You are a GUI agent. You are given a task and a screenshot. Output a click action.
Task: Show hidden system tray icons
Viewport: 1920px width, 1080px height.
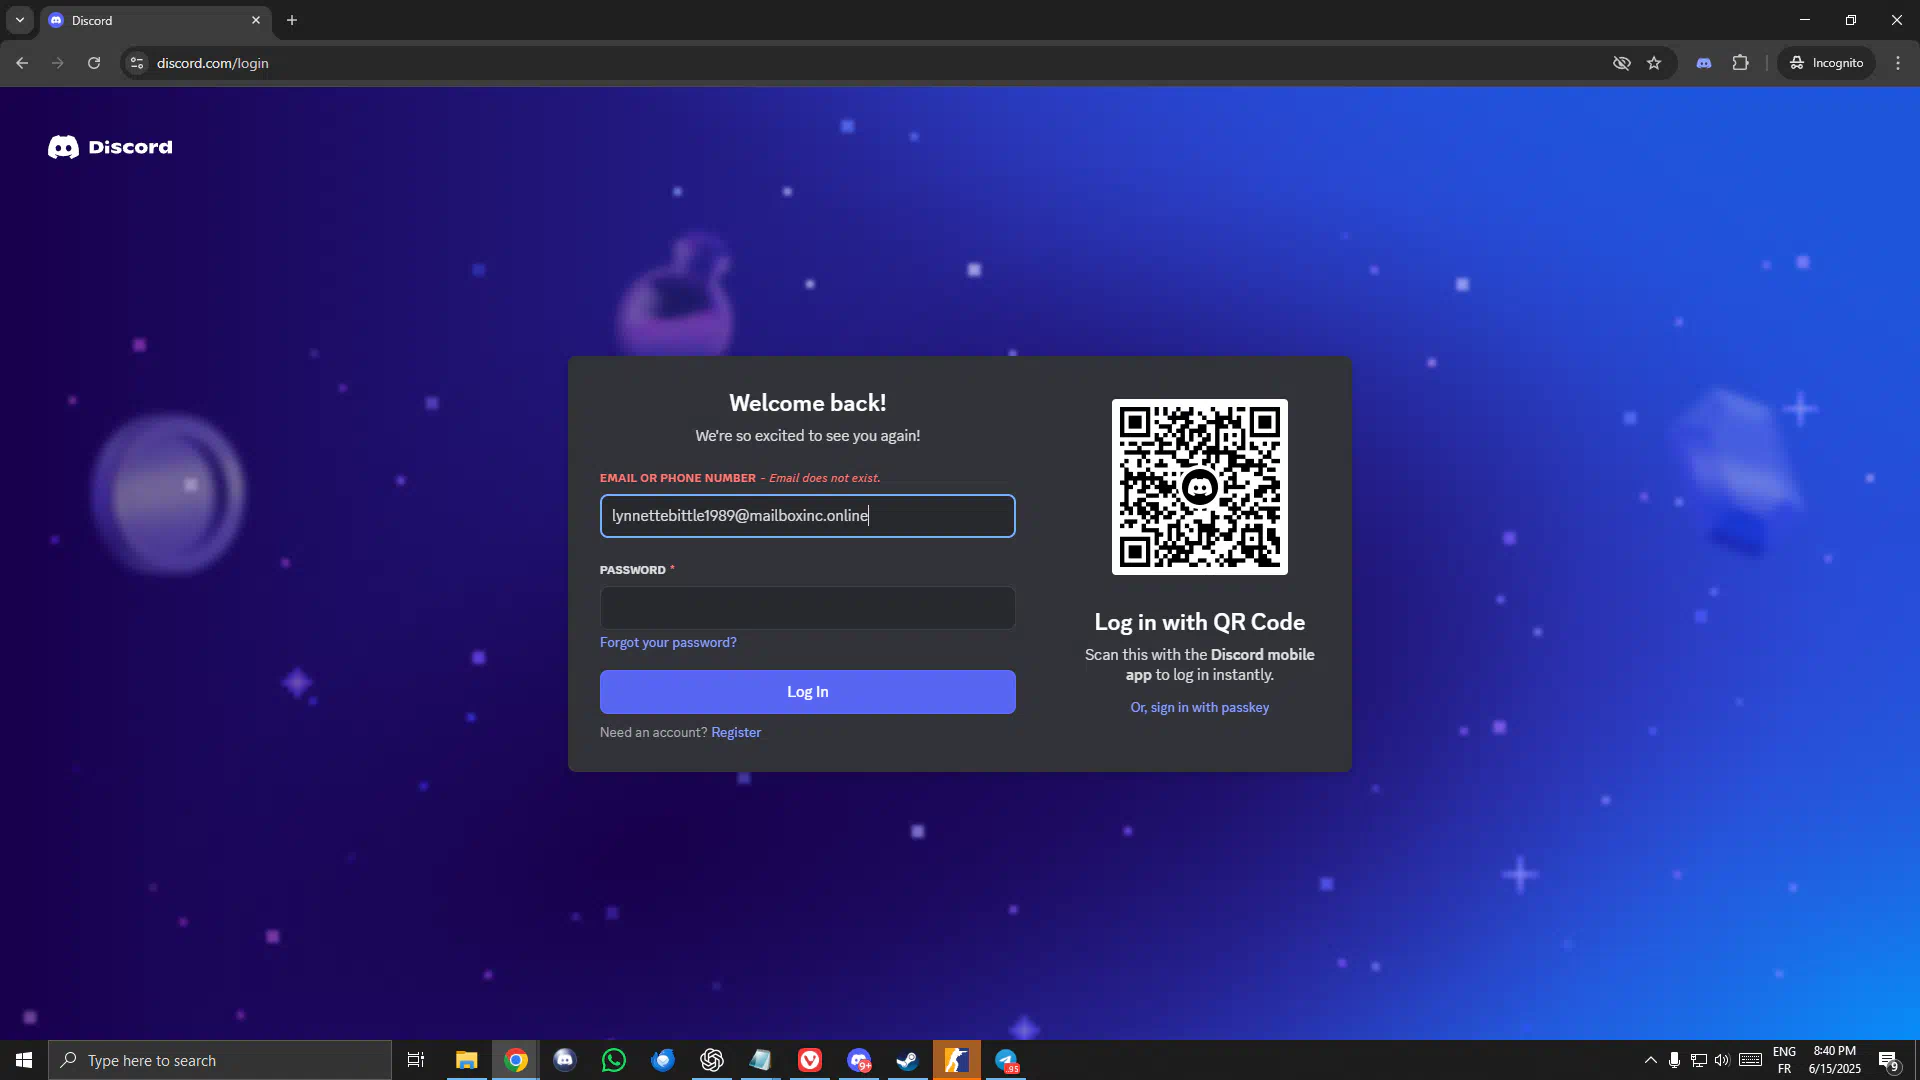1650,1060
